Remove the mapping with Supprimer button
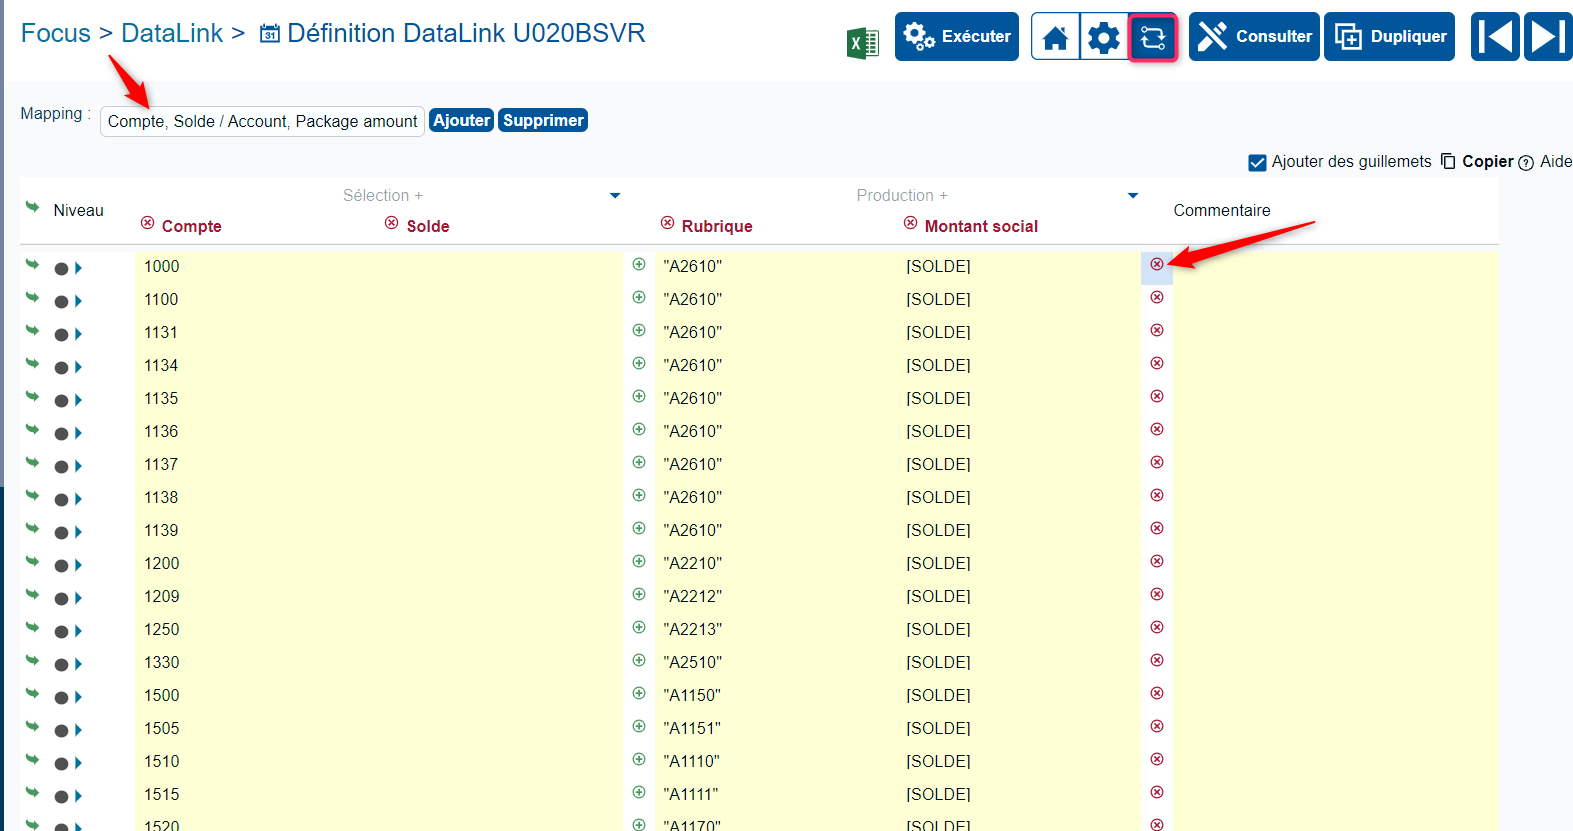This screenshot has height=831, width=1573. [x=543, y=120]
